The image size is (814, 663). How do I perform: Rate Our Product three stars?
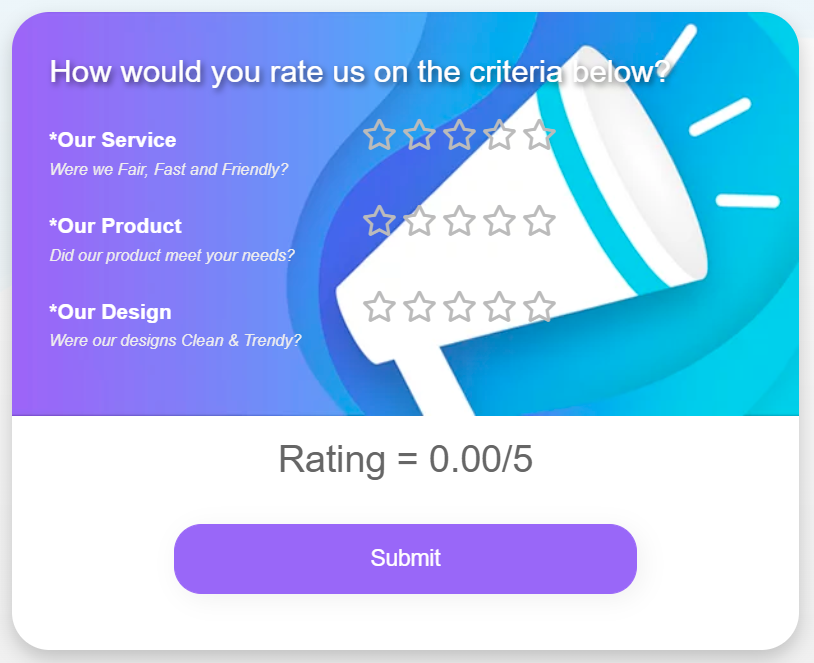point(459,221)
